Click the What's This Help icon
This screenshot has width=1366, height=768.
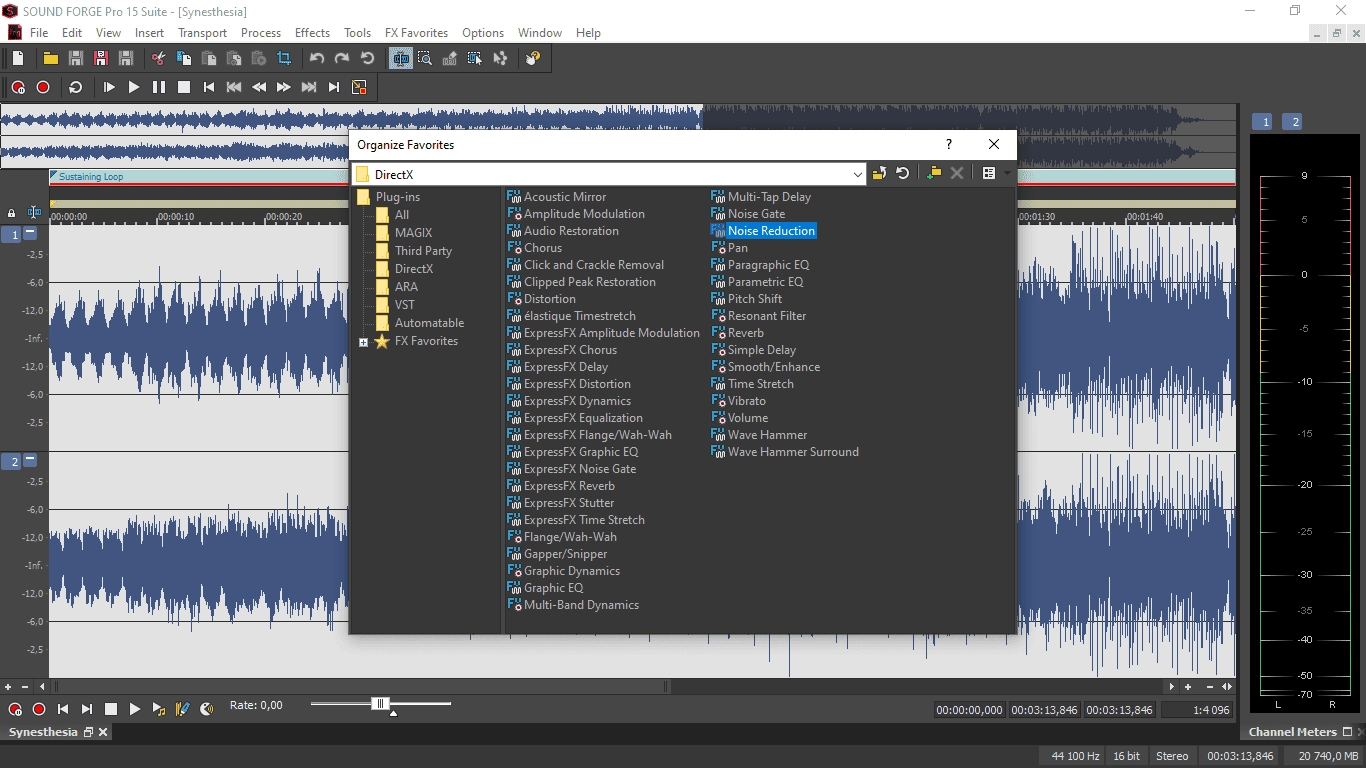(x=533, y=59)
